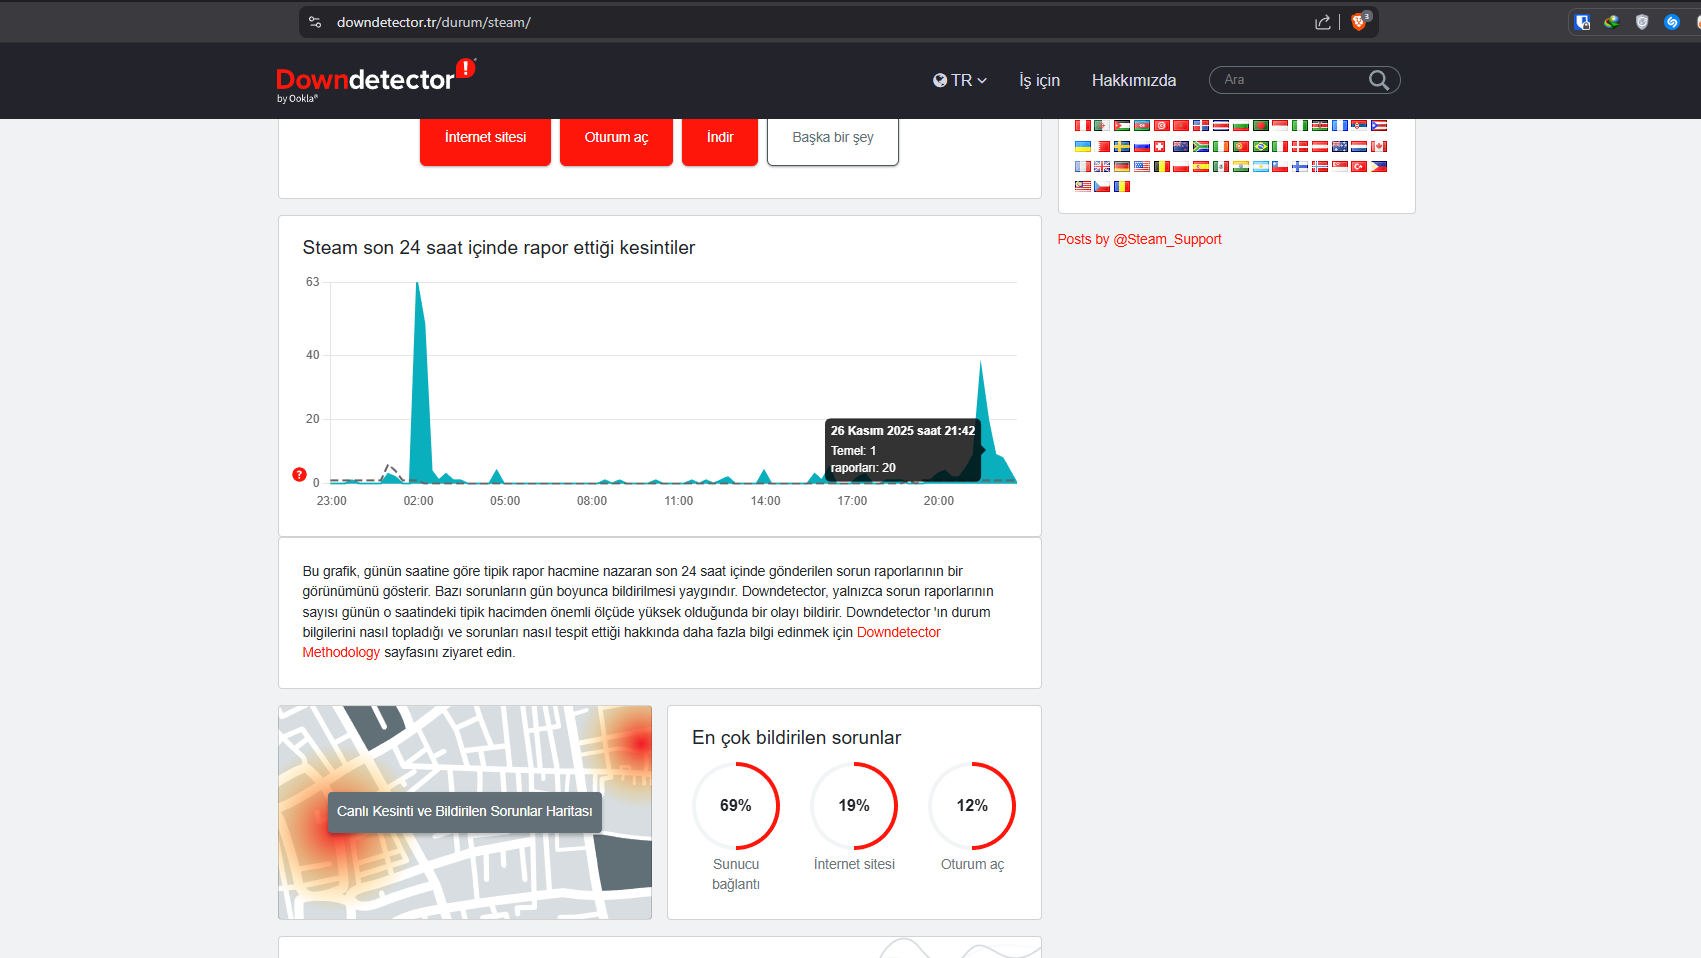
Task: Select the Spain flag
Action: coord(1201,166)
